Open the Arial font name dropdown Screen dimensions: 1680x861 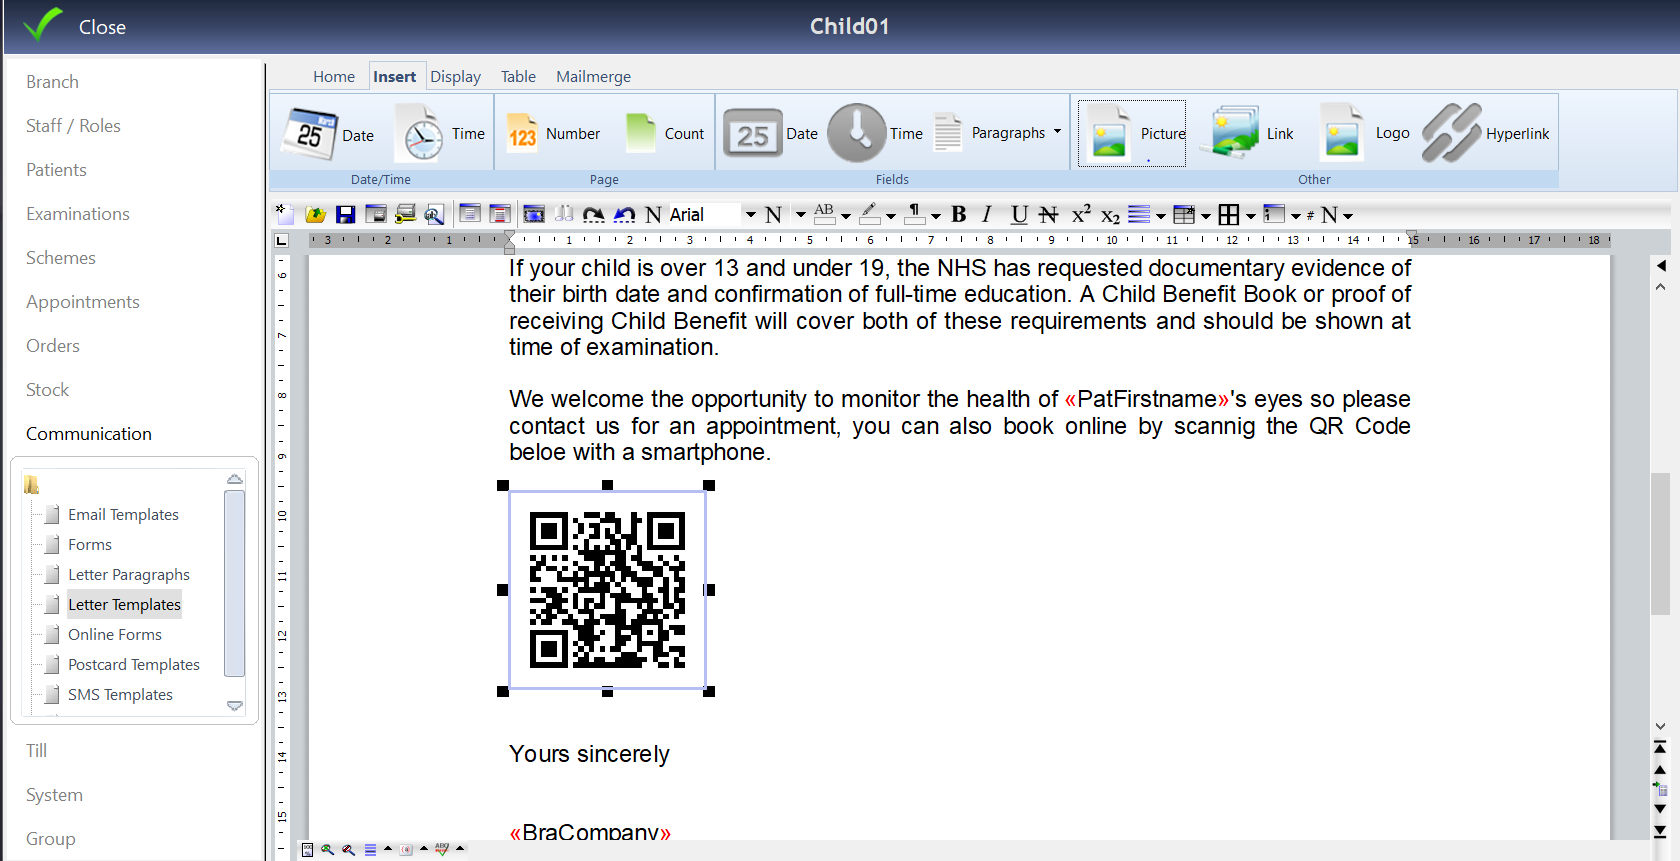pyautogui.click(x=750, y=215)
